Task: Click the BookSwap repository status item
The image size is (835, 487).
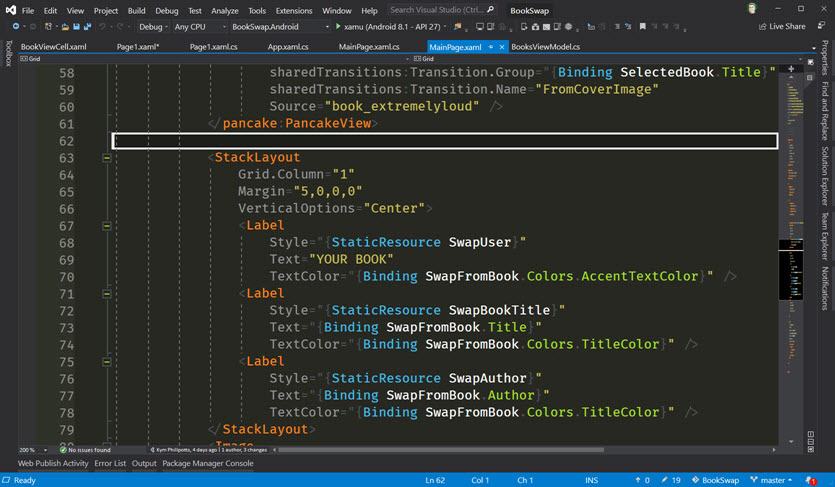Action: tap(715, 480)
